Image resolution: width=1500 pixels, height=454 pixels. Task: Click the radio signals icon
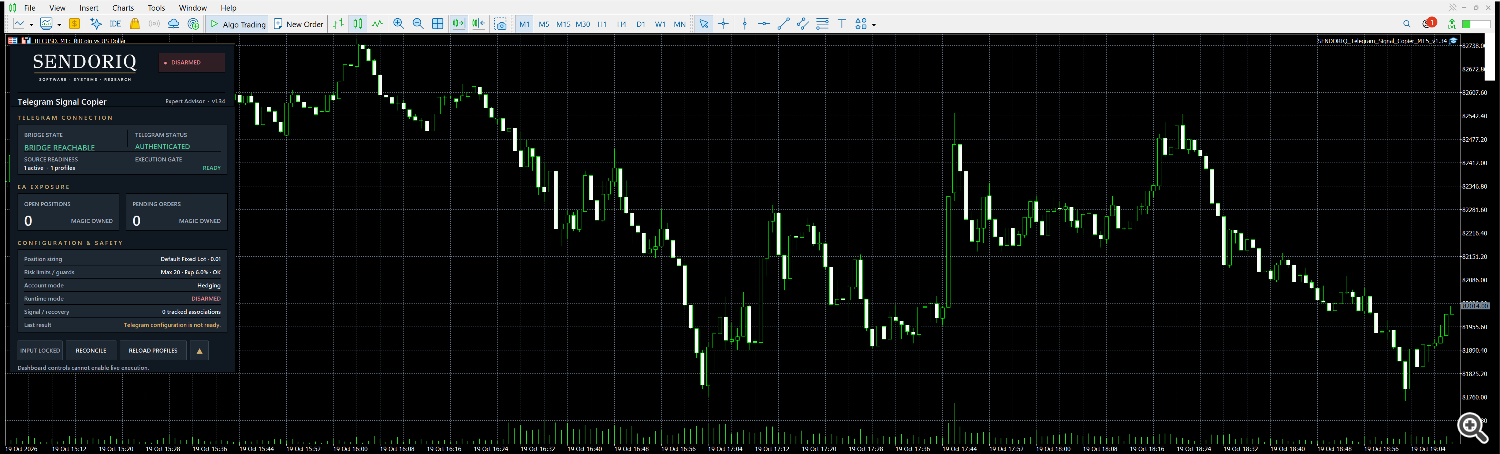click(154, 23)
